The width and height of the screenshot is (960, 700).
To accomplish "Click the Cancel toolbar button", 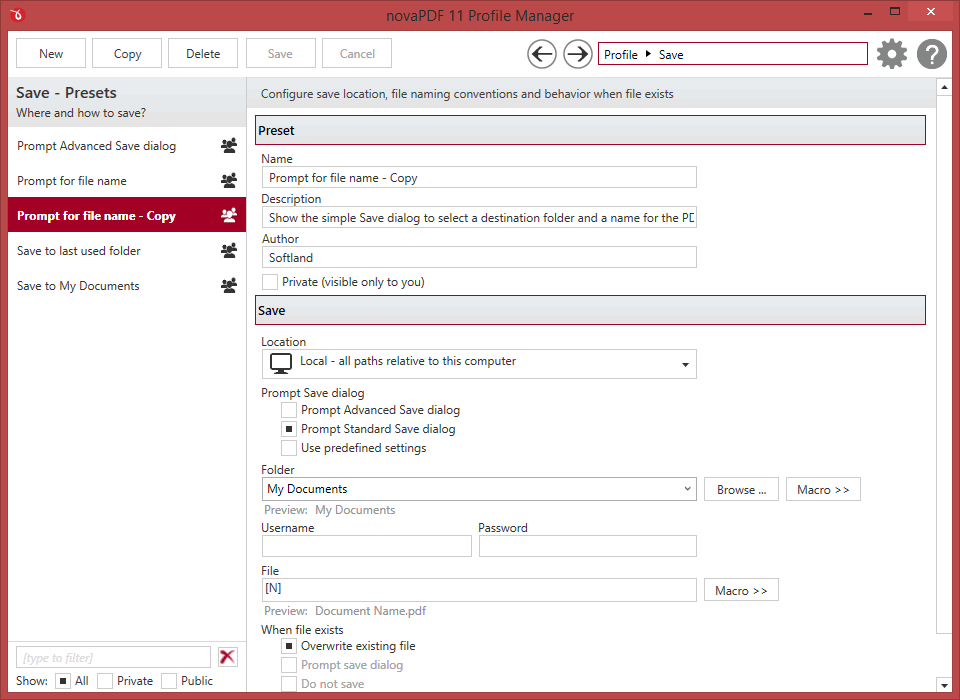I will coord(357,53).
